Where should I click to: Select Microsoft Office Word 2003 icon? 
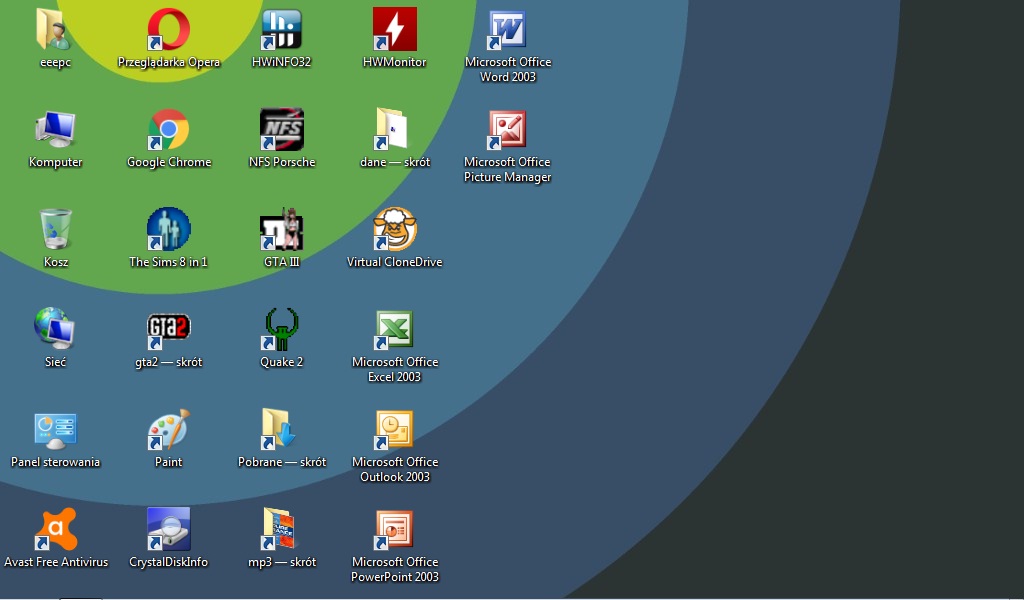tap(507, 30)
